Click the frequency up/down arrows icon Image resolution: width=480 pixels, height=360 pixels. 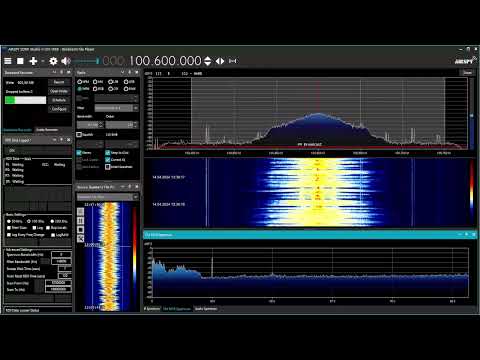(207, 61)
